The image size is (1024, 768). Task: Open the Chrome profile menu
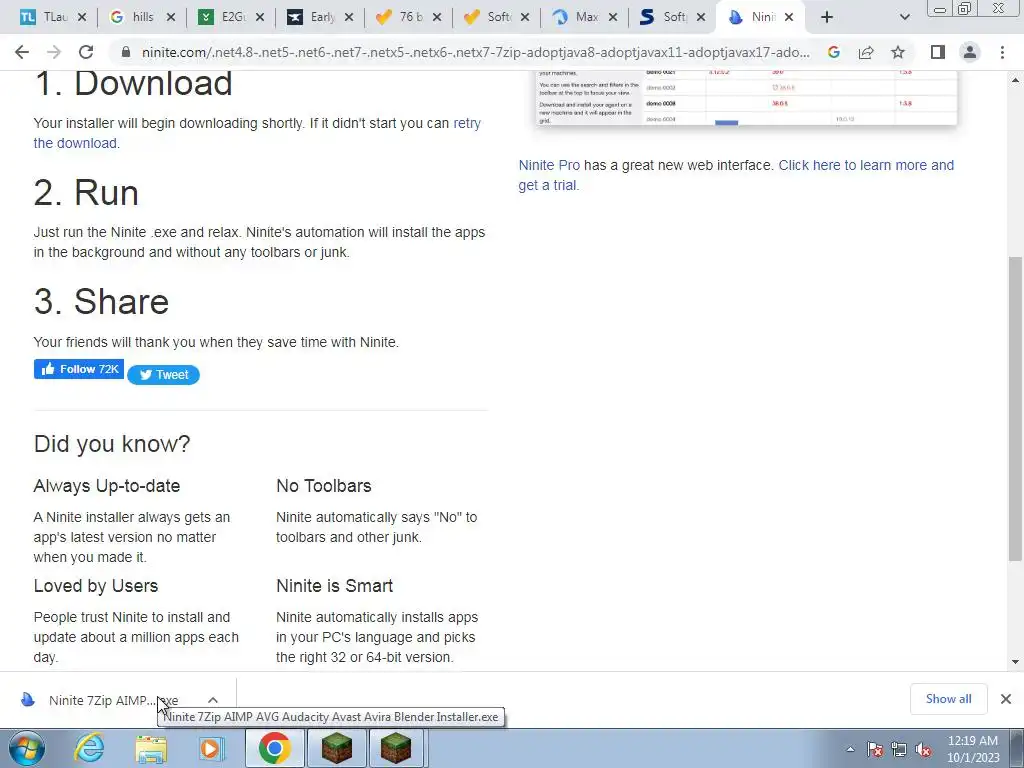(x=970, y=52)
